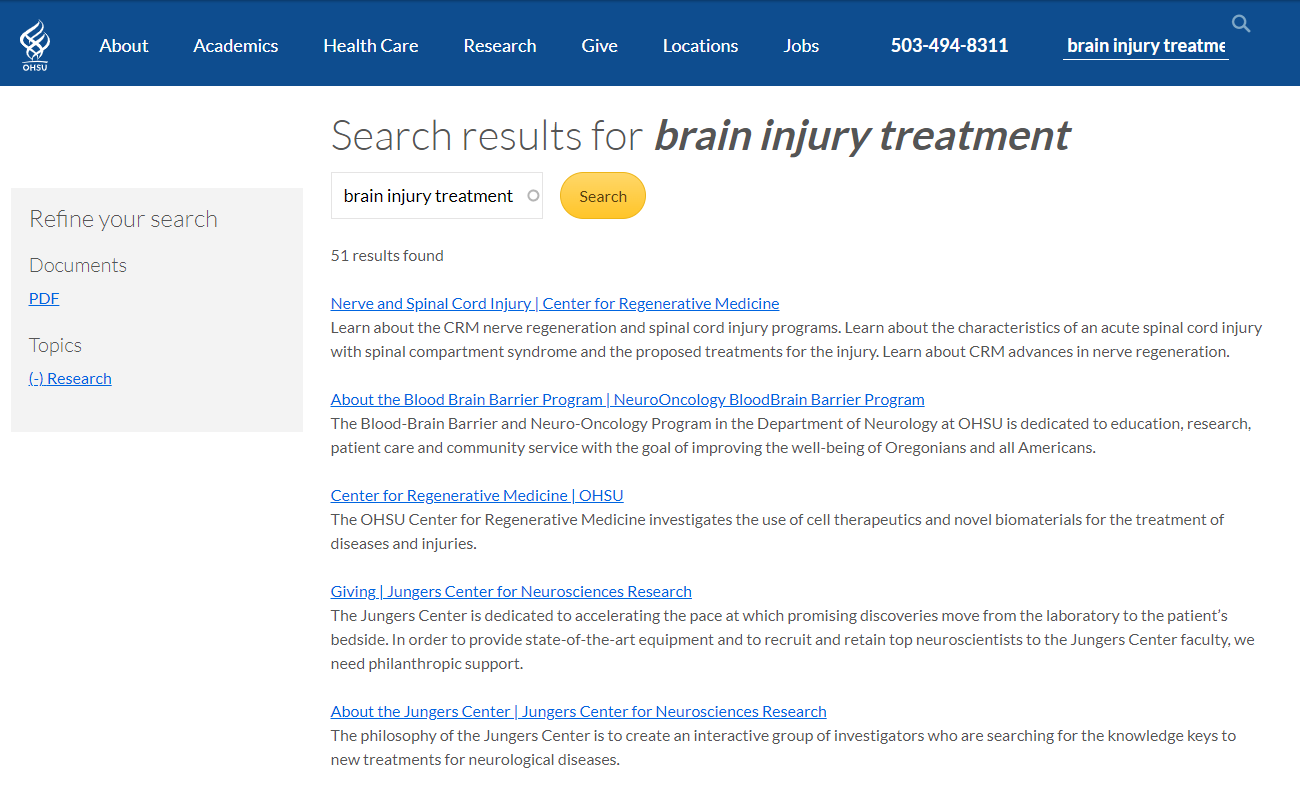This screenshot has width=1300, height=800.
Task: Remove the Research topic filter
Action: click(x=70, y=378)
